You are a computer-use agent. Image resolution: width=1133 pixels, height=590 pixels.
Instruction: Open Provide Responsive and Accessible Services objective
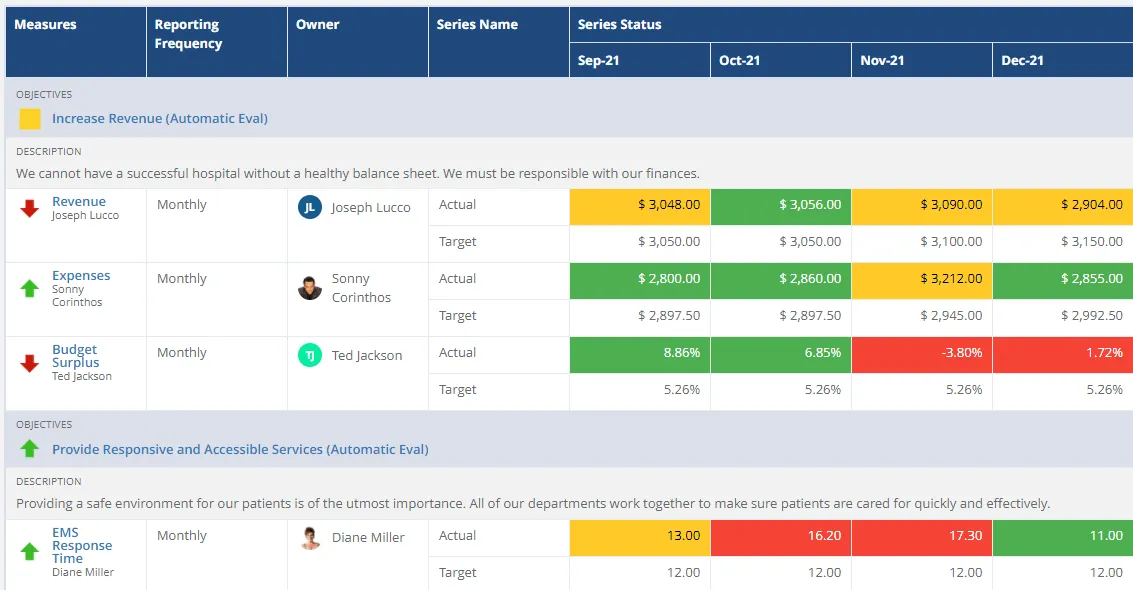pos(239,449)
